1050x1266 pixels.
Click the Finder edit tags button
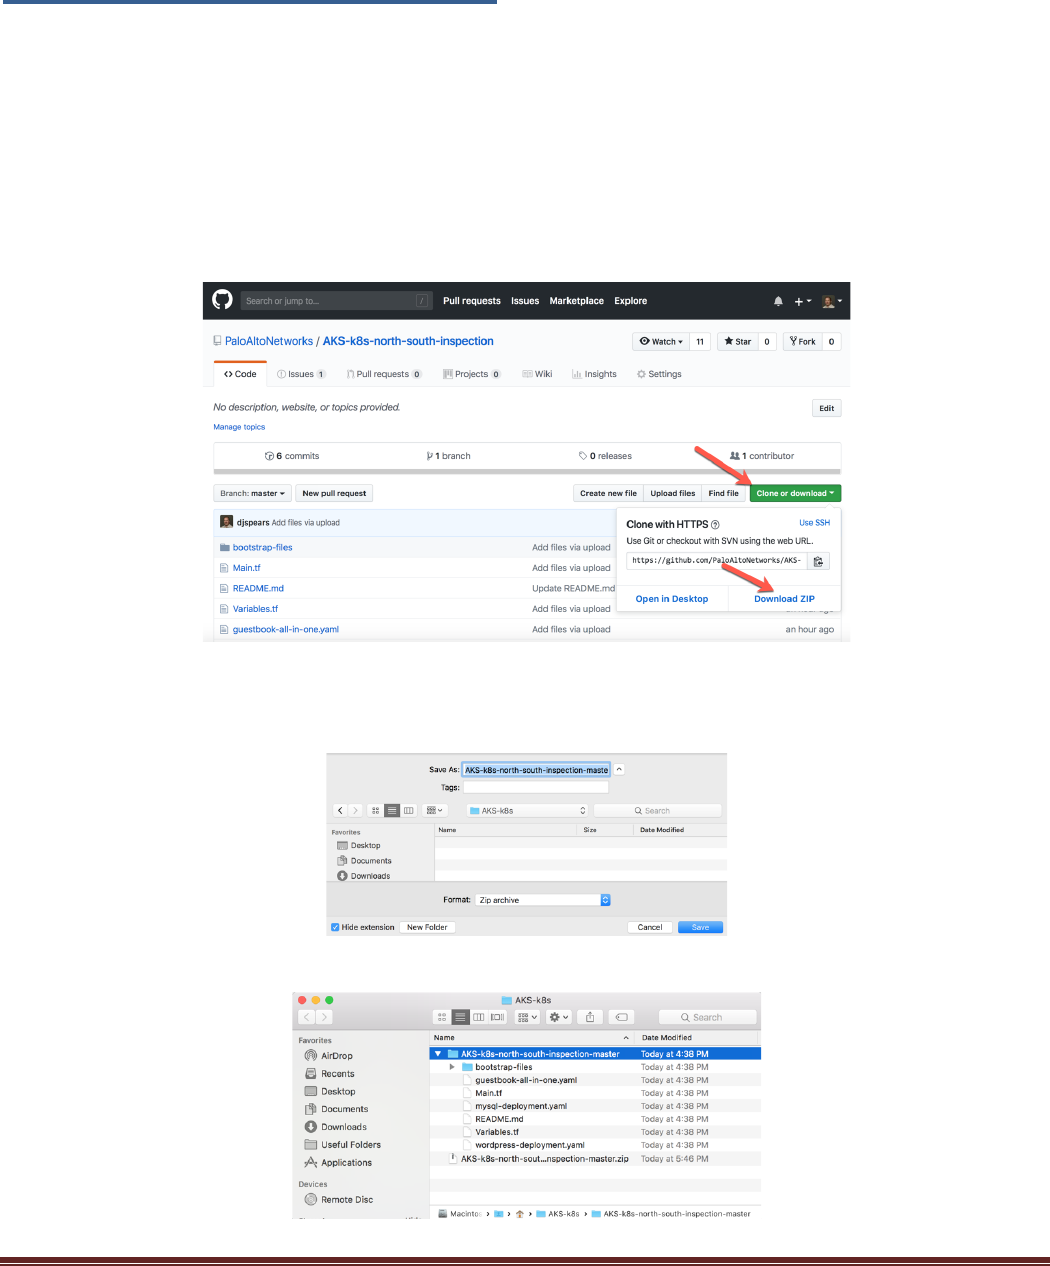[x=621, y=1017]
